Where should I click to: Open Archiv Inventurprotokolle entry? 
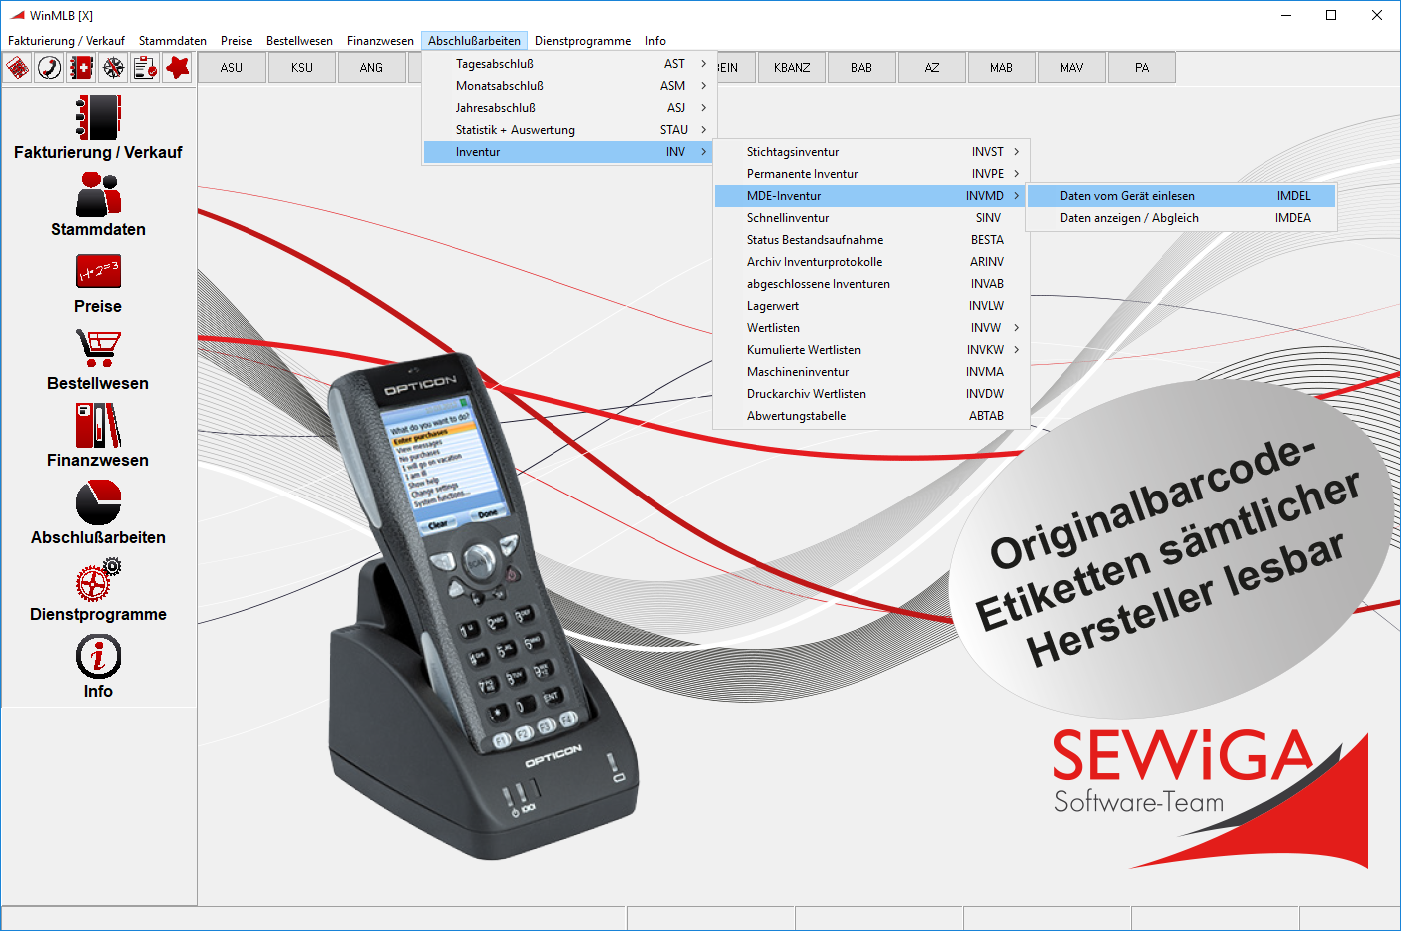871,262
